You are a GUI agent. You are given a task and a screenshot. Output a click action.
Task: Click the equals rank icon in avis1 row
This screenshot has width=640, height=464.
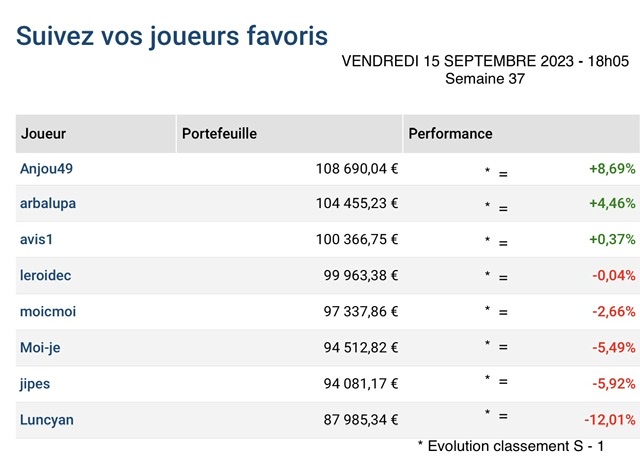click(503, 243)
